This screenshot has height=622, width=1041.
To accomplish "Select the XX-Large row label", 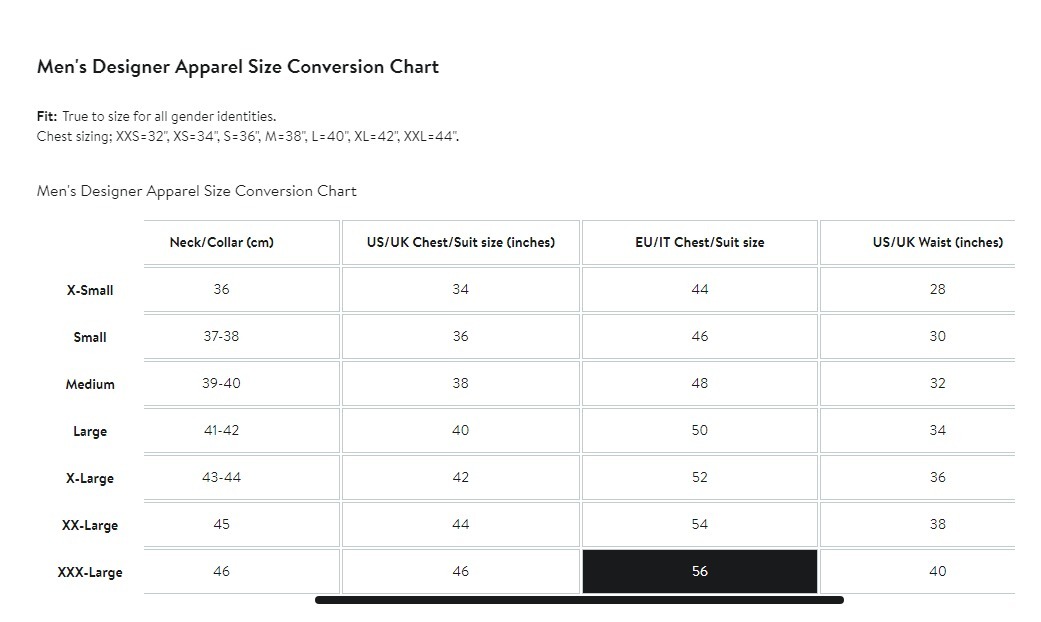I will click(90, 525).
